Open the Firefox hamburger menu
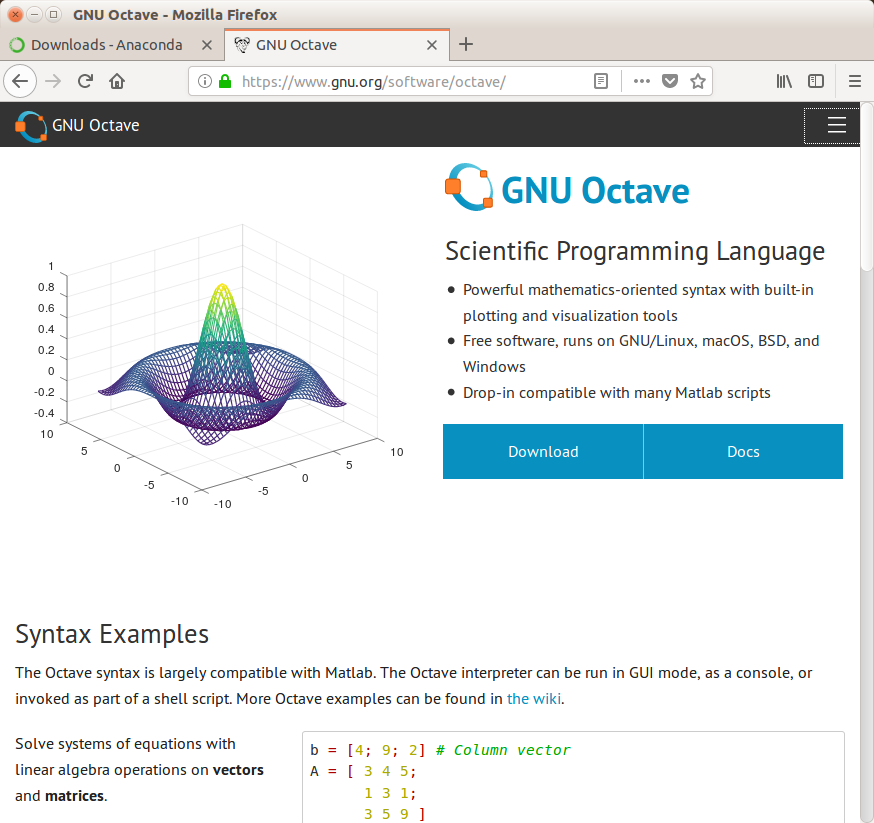Screen dimensions: 874x823 coord(855,81)
